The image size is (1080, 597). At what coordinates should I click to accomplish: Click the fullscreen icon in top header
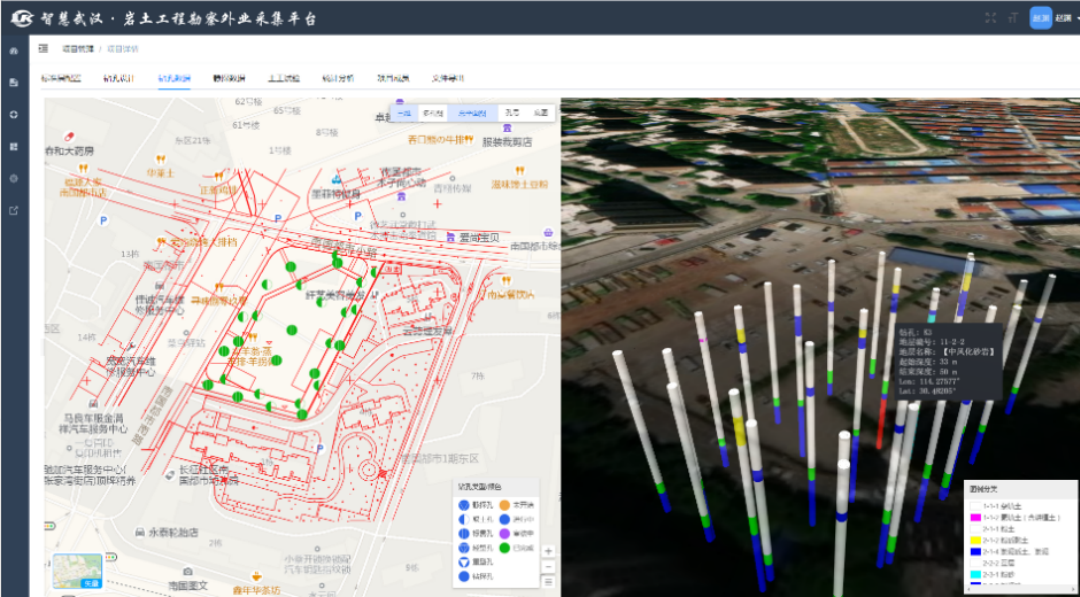[x=990, y=18]
